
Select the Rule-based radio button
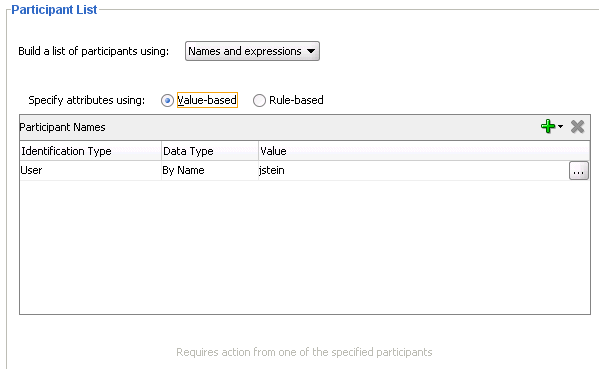(259, 100)
